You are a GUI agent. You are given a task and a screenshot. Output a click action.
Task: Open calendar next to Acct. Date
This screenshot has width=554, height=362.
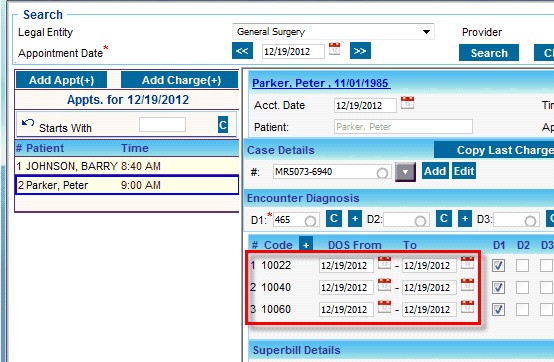(x=407, y=103)
